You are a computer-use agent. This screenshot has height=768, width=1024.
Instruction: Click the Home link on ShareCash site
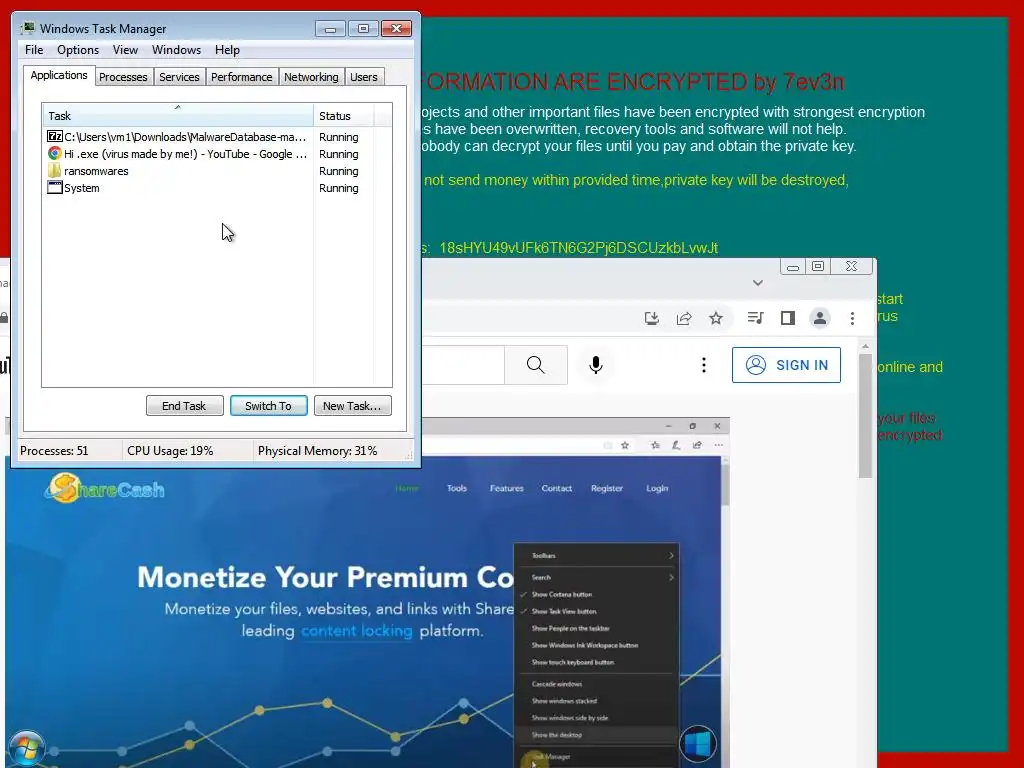coord(407,488)
